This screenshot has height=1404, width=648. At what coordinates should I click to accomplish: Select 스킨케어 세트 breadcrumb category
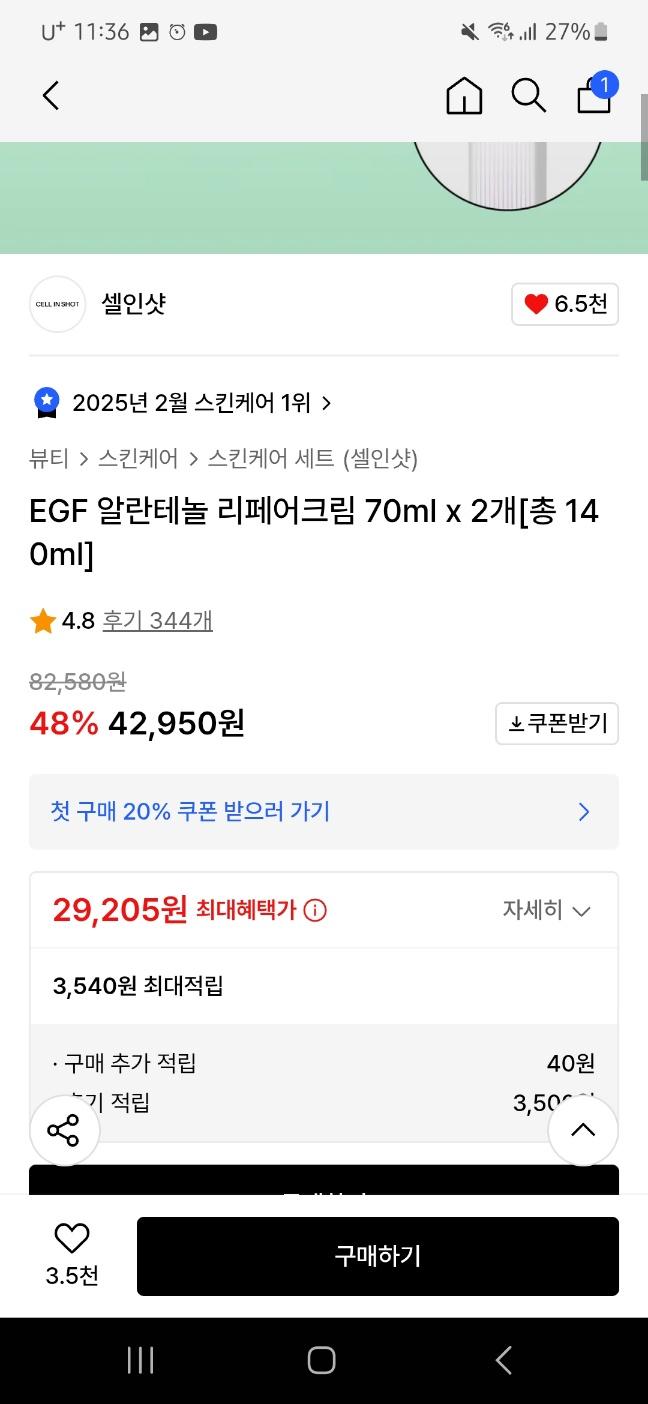(x=270, y=458)
